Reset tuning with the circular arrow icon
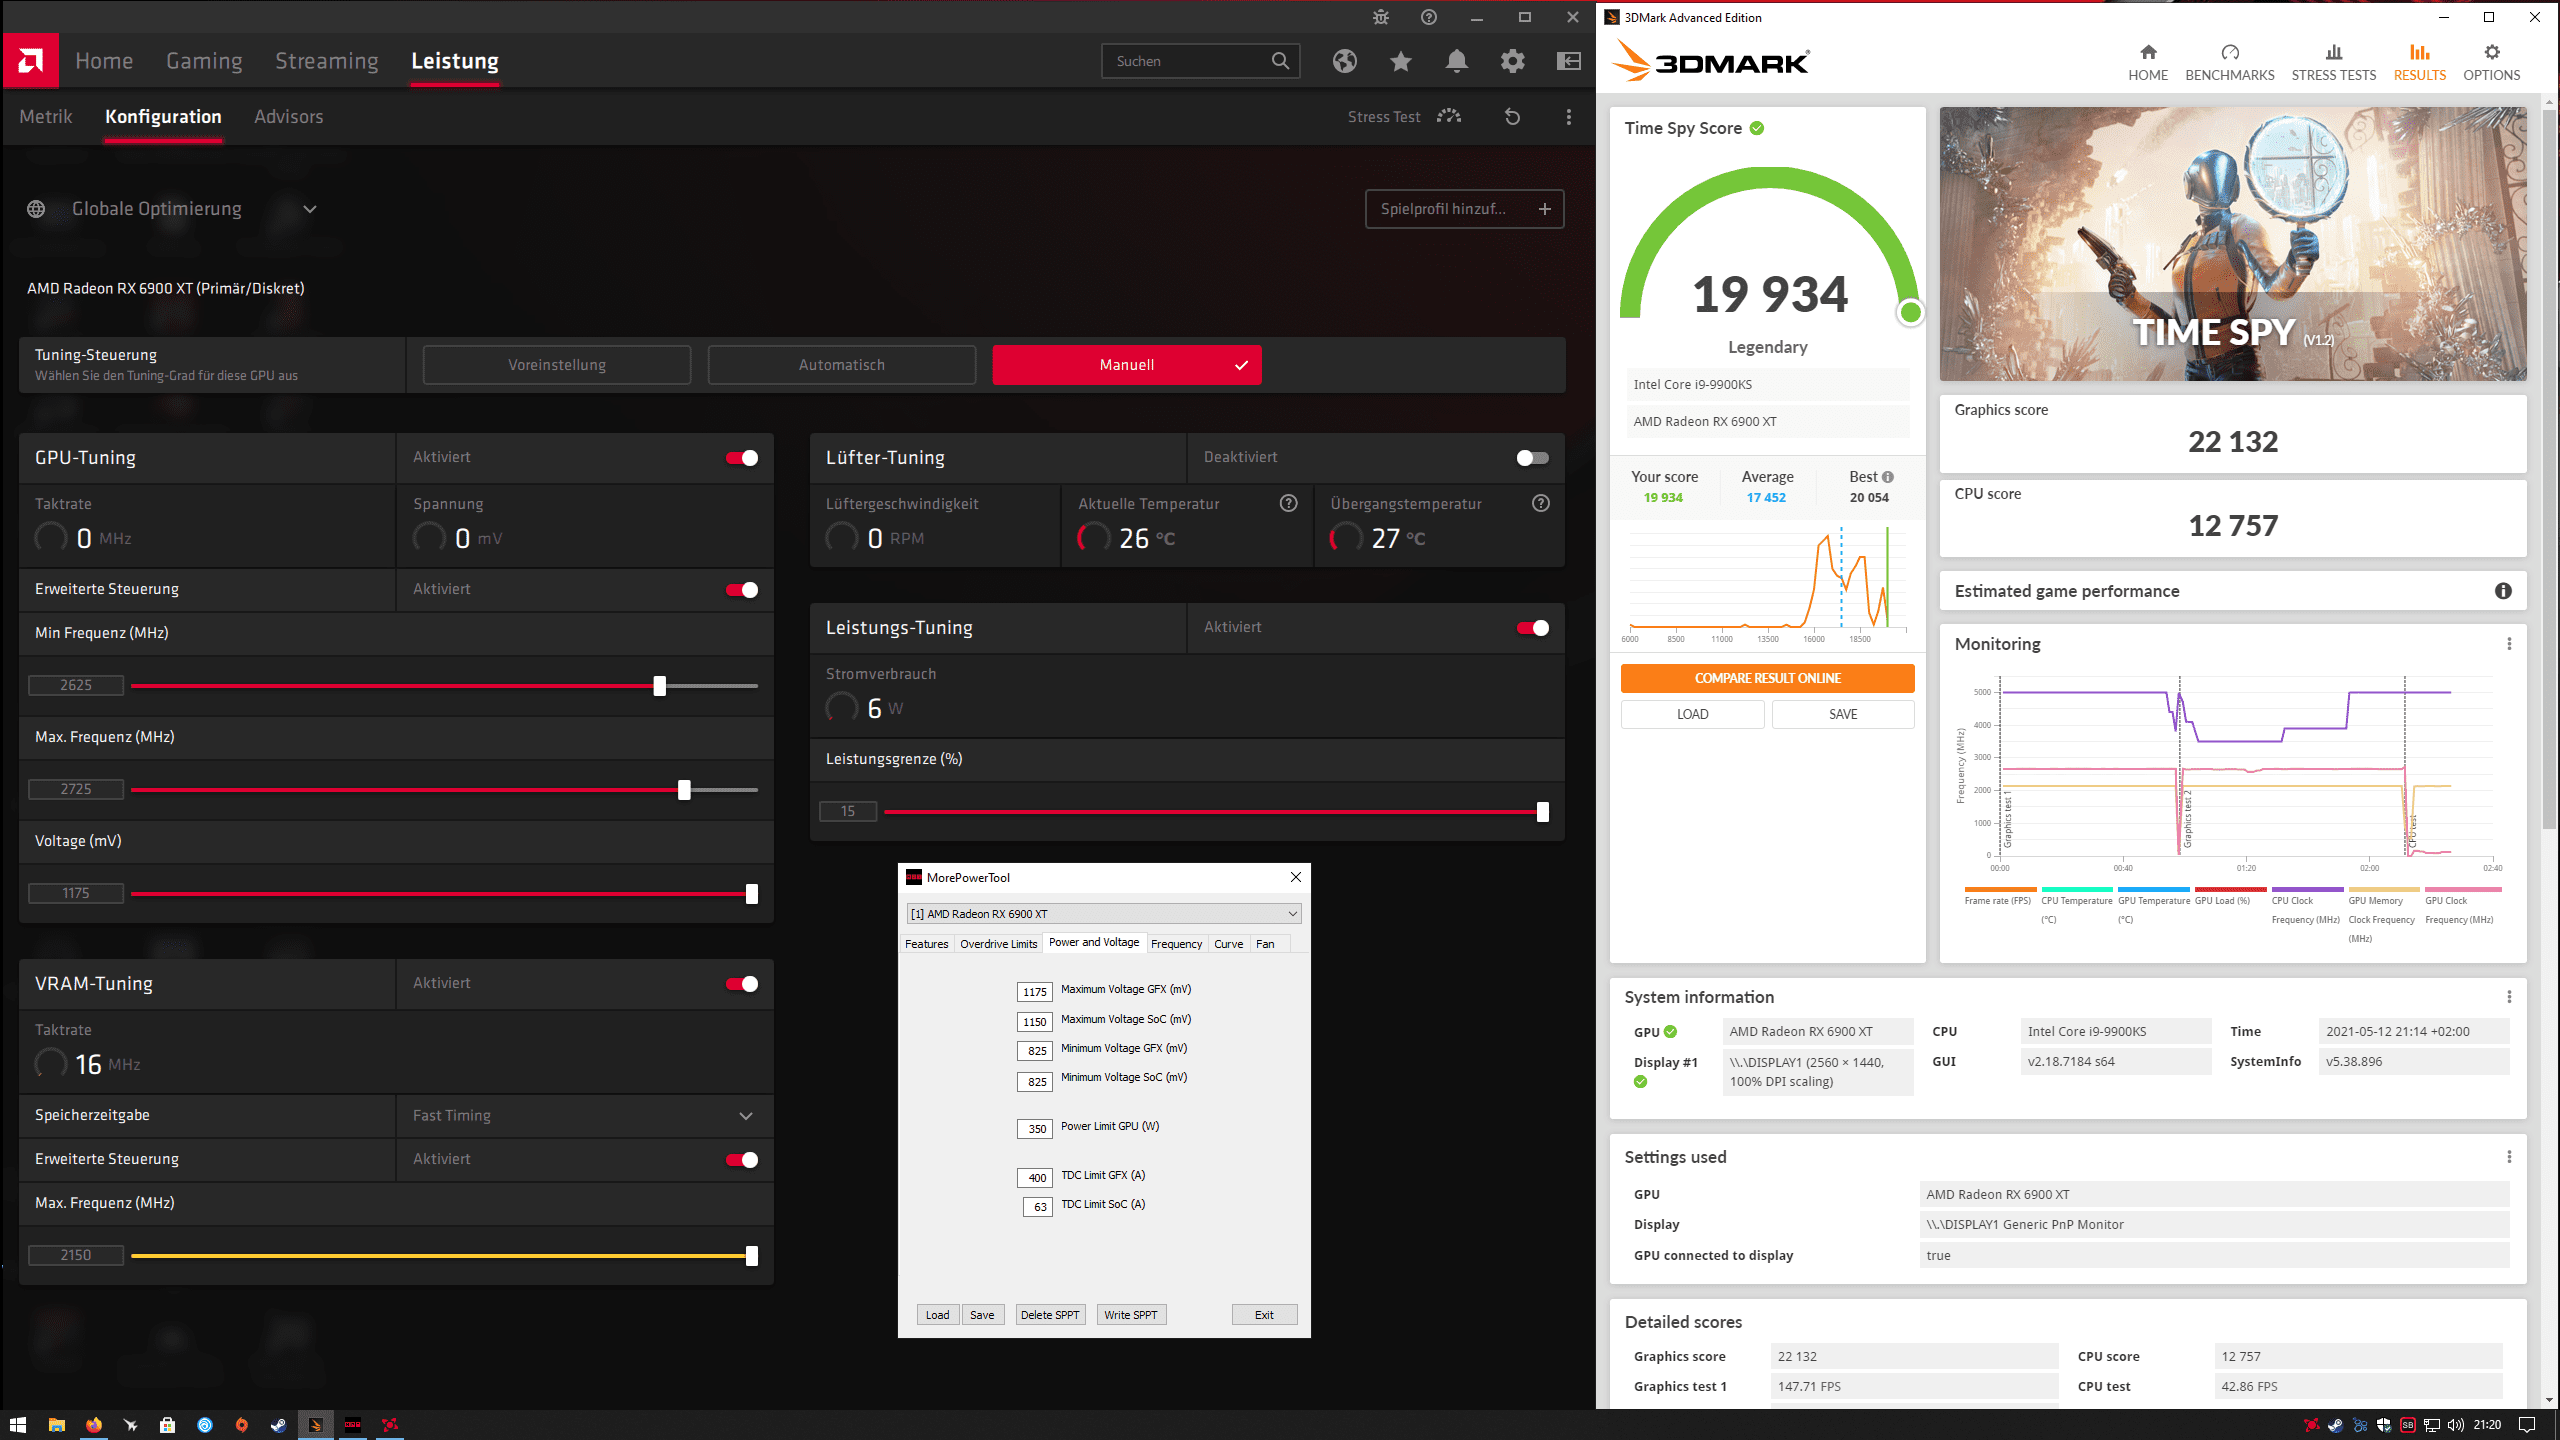Screen dimensions: 2560x1440 point(1513,117)
